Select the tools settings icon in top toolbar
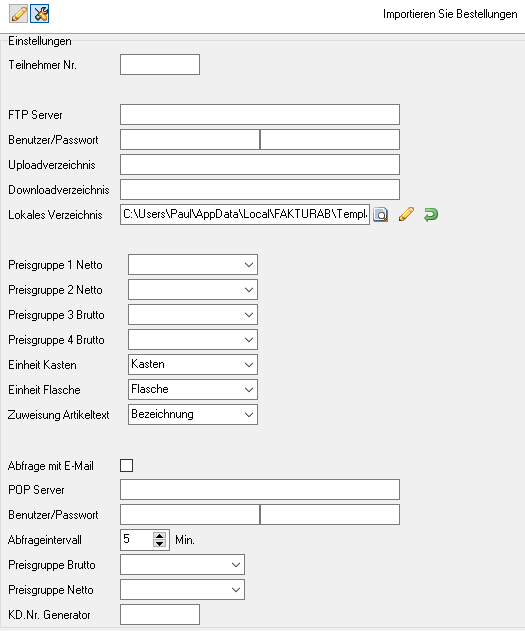 [40, 14]
